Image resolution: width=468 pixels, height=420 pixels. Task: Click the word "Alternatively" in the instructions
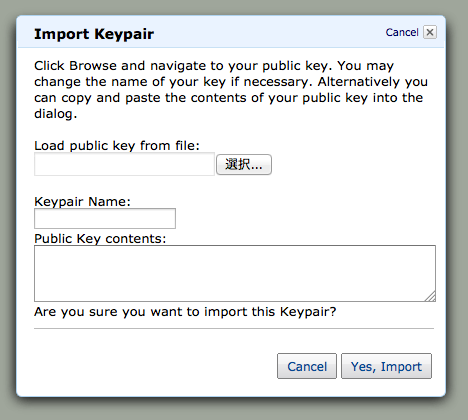tap(359, 82)
